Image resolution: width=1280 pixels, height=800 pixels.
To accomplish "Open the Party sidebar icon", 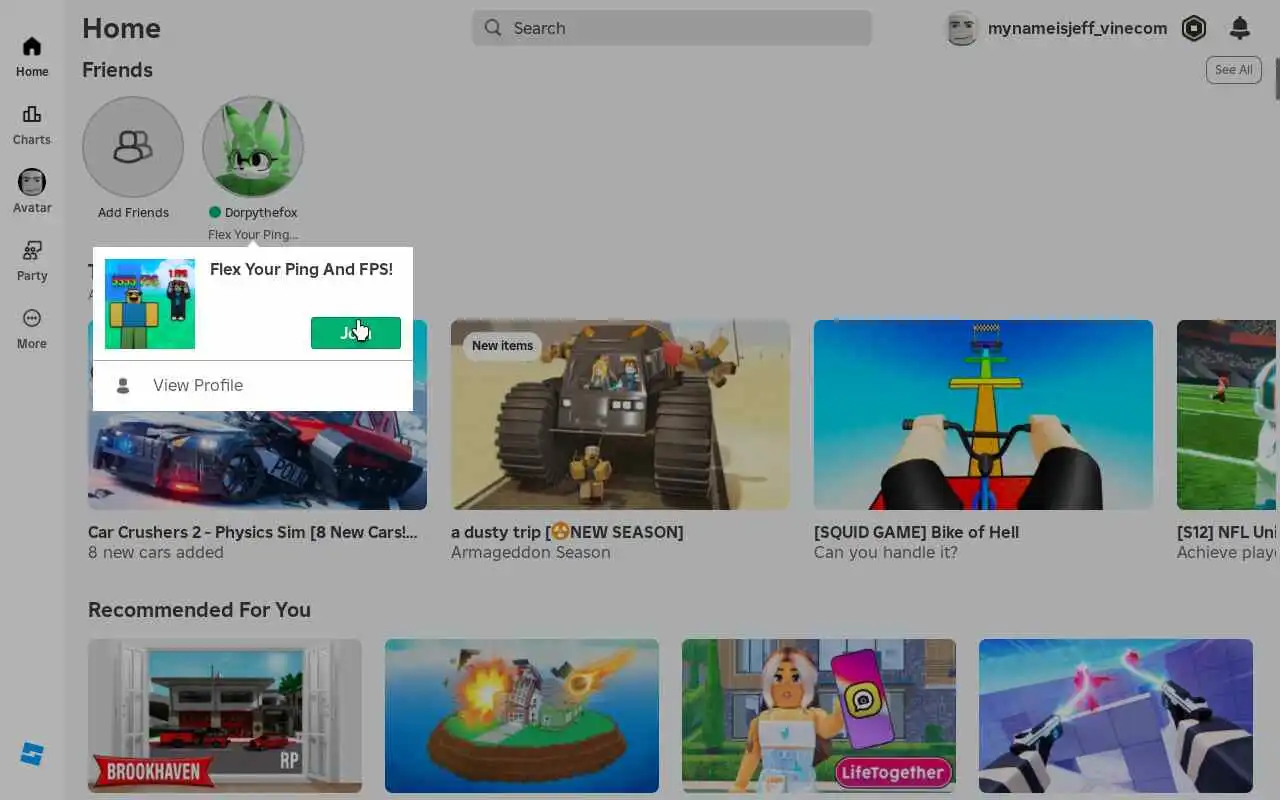I will click(x=32, y=250).
